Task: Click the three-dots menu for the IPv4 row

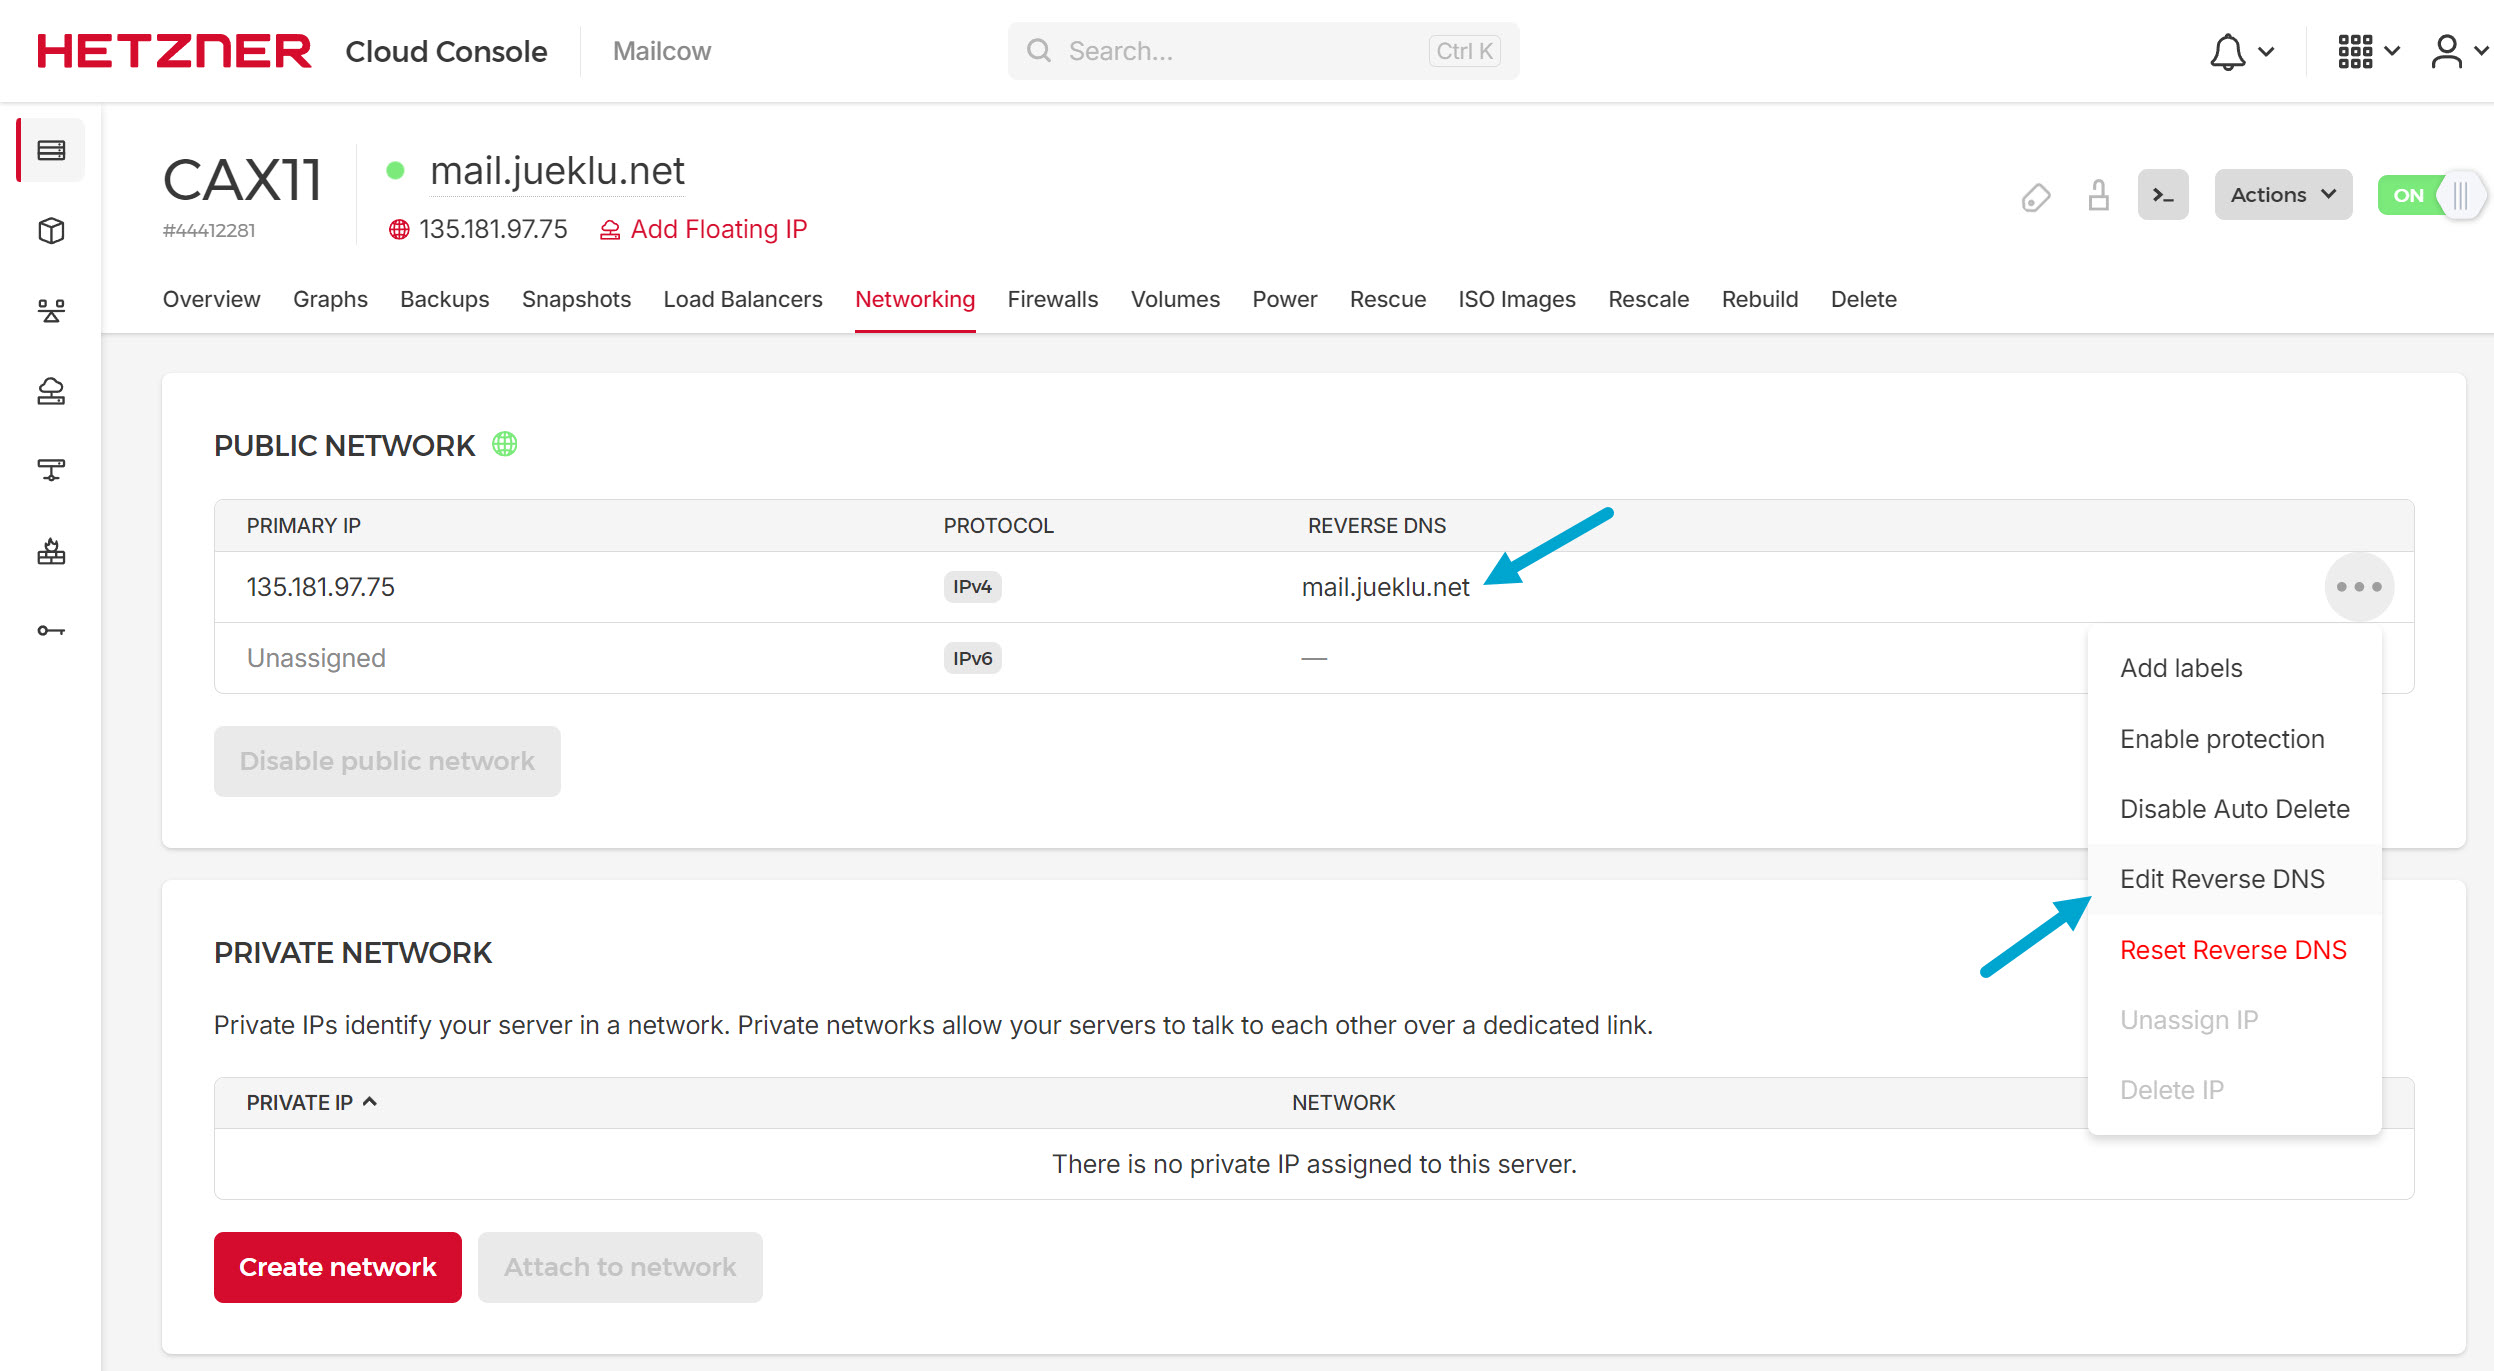Action: coord(2358,587)
